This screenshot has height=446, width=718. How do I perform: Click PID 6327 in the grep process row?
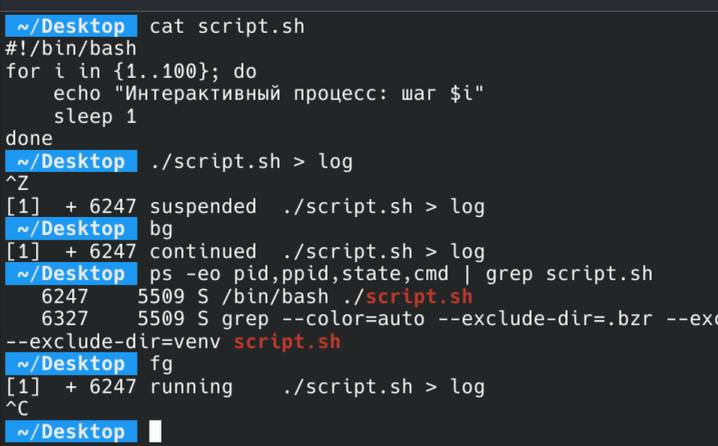pyautogui.click(x=65, y=319)
